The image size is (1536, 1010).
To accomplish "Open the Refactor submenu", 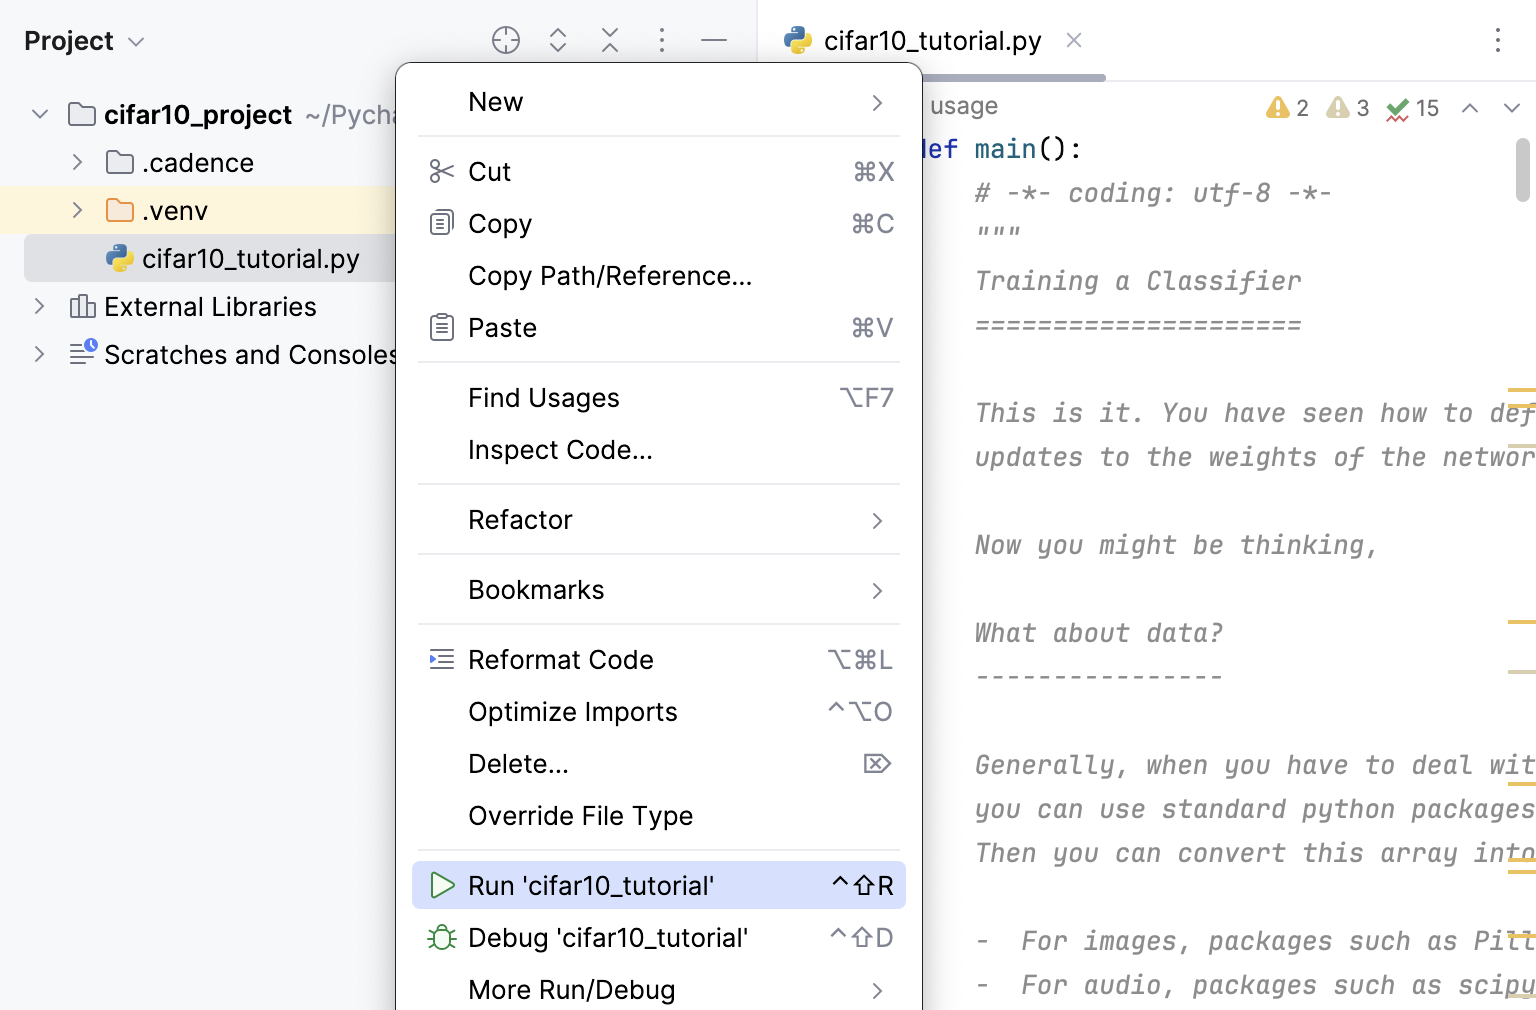I will tap(659, 520).
